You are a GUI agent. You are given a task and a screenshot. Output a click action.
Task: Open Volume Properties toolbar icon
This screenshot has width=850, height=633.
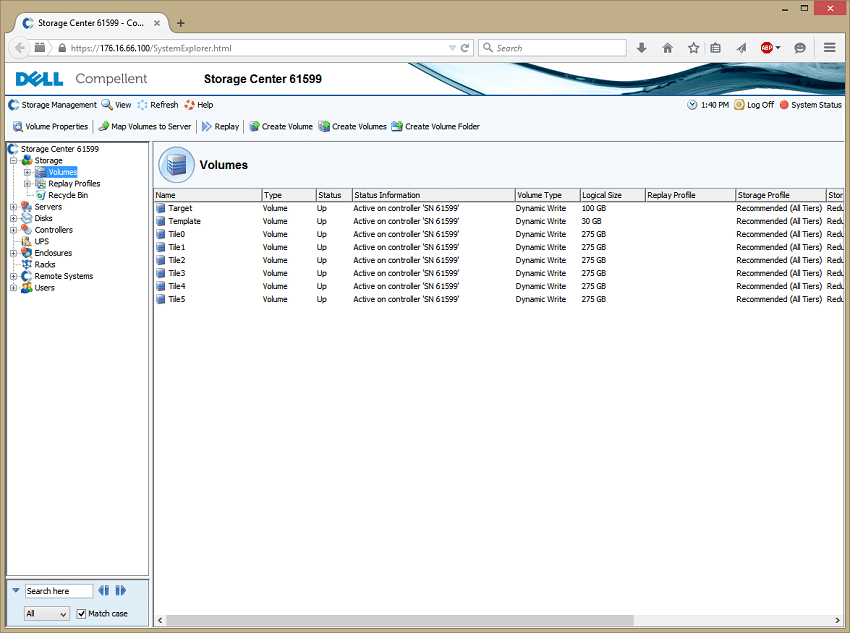pyautogui.click(x=17, y=126)
